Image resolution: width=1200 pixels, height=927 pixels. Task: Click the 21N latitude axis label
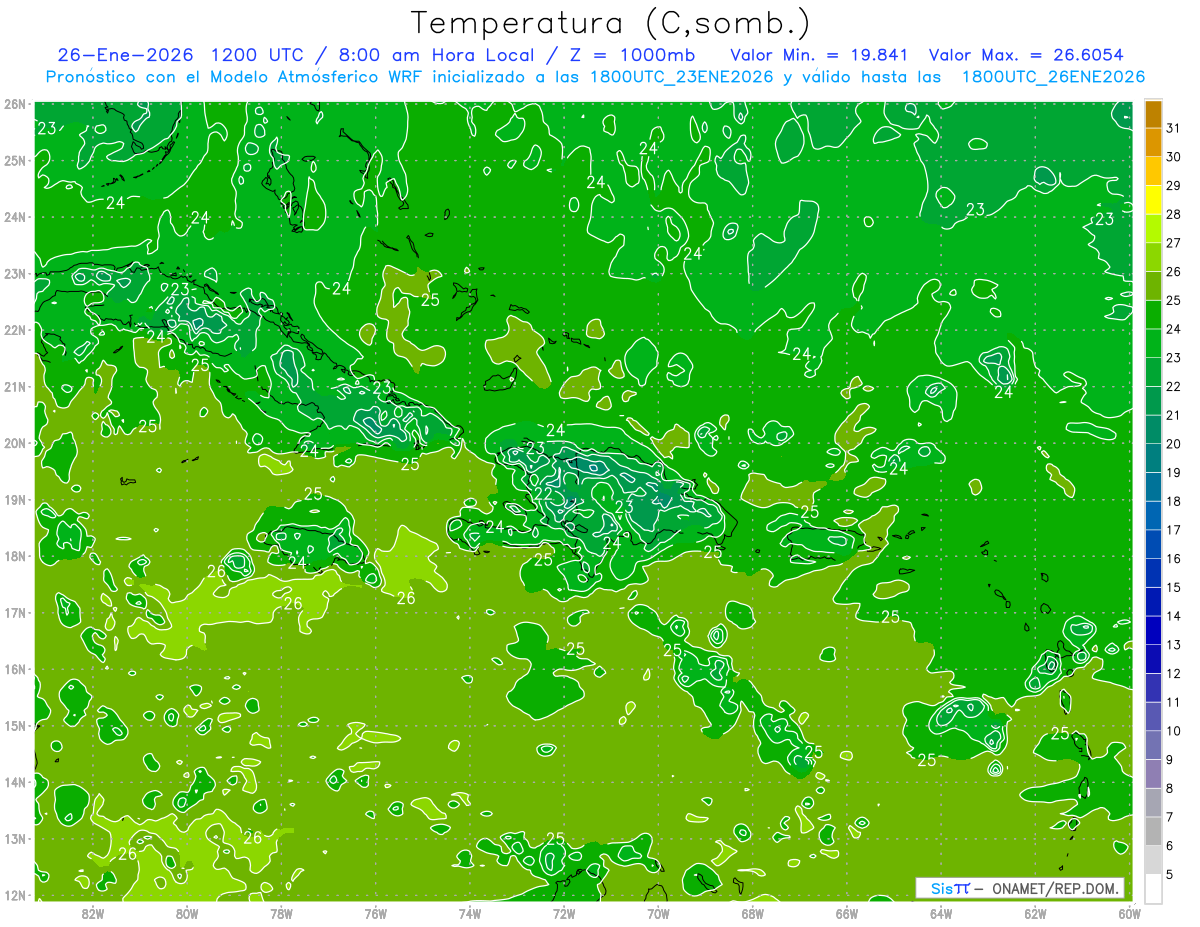pos(15,386)
